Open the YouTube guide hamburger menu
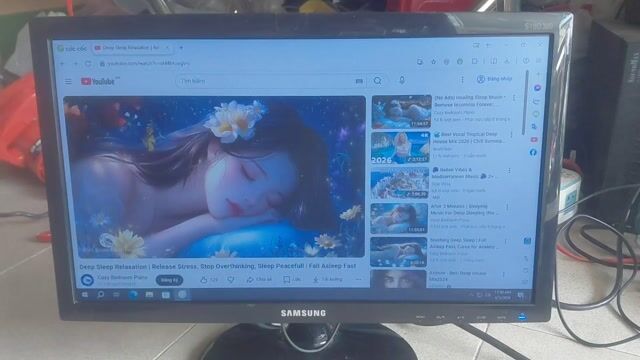Image resolution: width=640 pixels, height=360 pixels. coord(68,82)
